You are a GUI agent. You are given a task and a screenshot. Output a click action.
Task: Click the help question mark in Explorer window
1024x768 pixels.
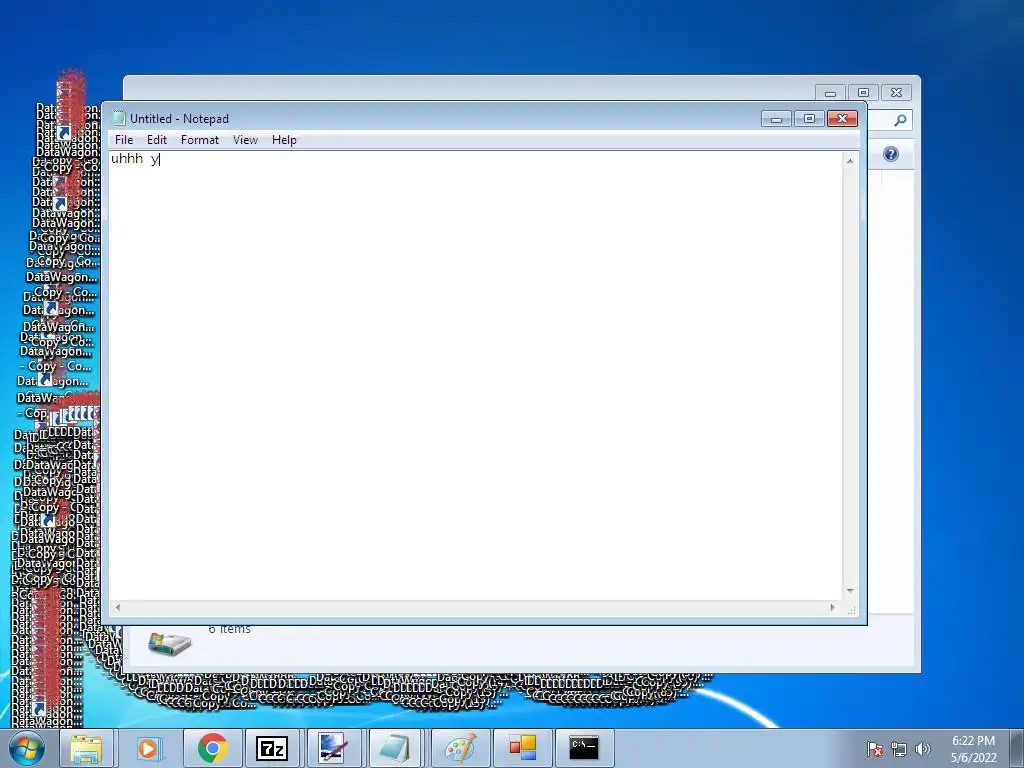pyautogui.click(x=891, y=154)
